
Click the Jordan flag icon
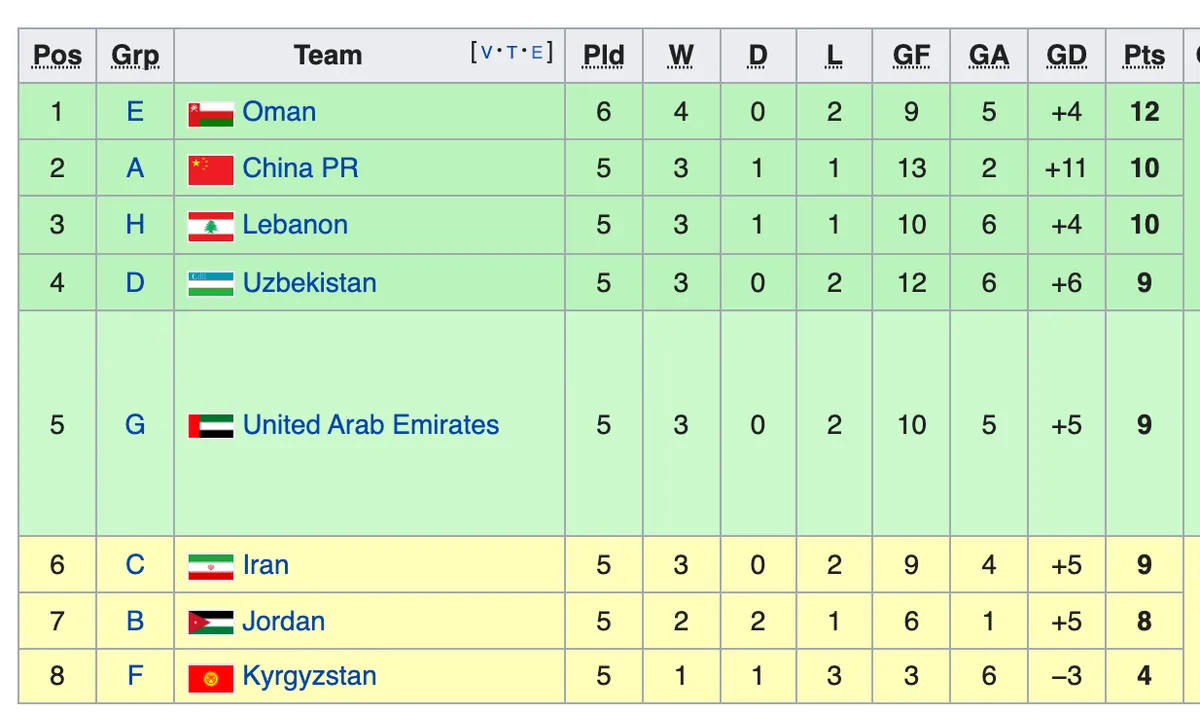click(x=211, y=623)
